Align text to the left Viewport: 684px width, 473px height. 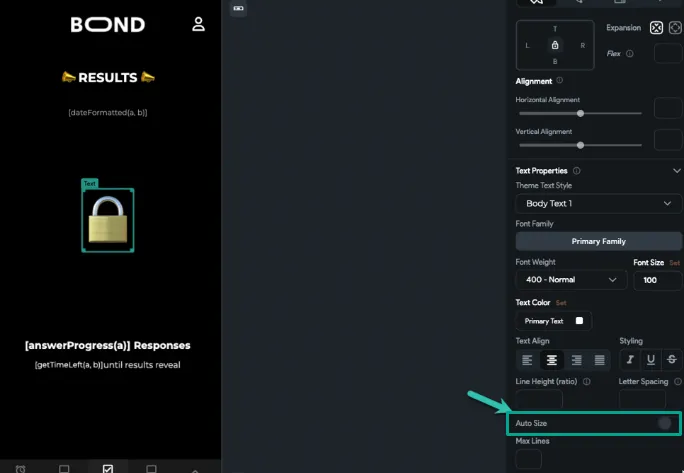(527, 360)
